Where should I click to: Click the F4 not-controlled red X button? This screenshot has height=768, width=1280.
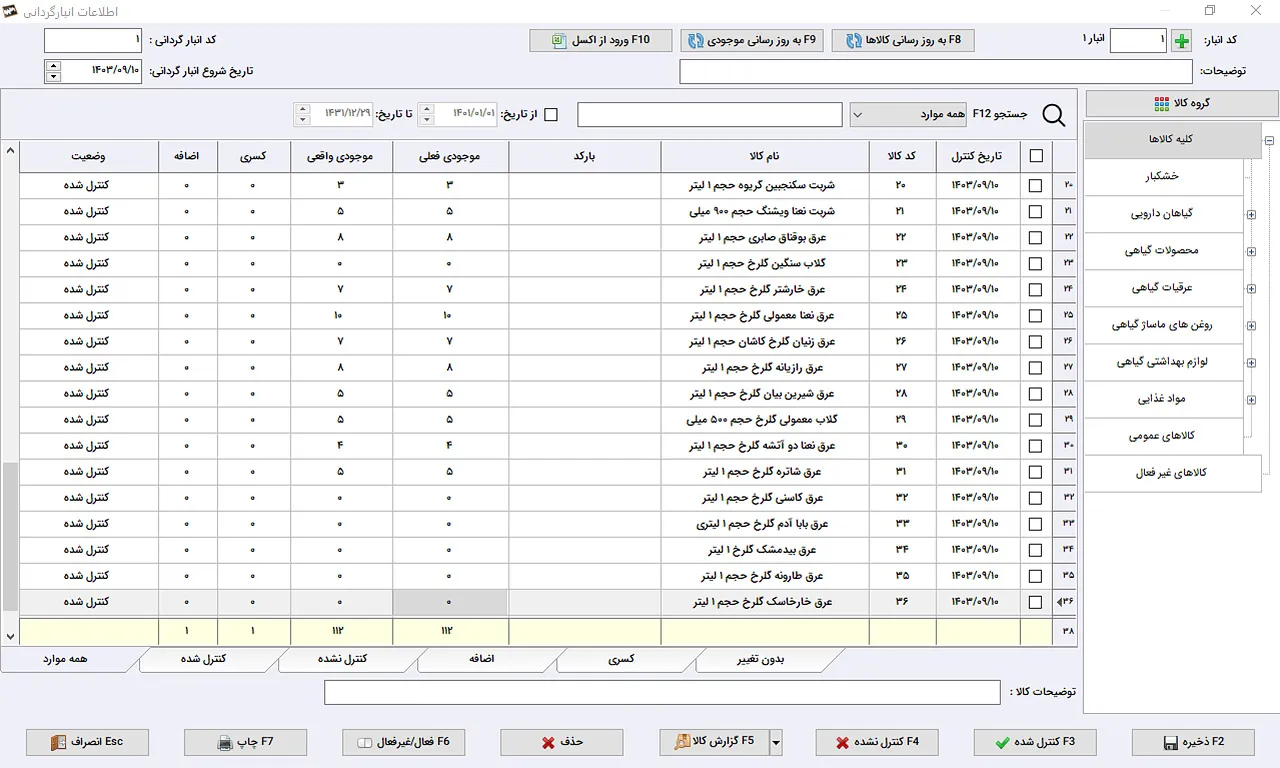click(877, 742)
